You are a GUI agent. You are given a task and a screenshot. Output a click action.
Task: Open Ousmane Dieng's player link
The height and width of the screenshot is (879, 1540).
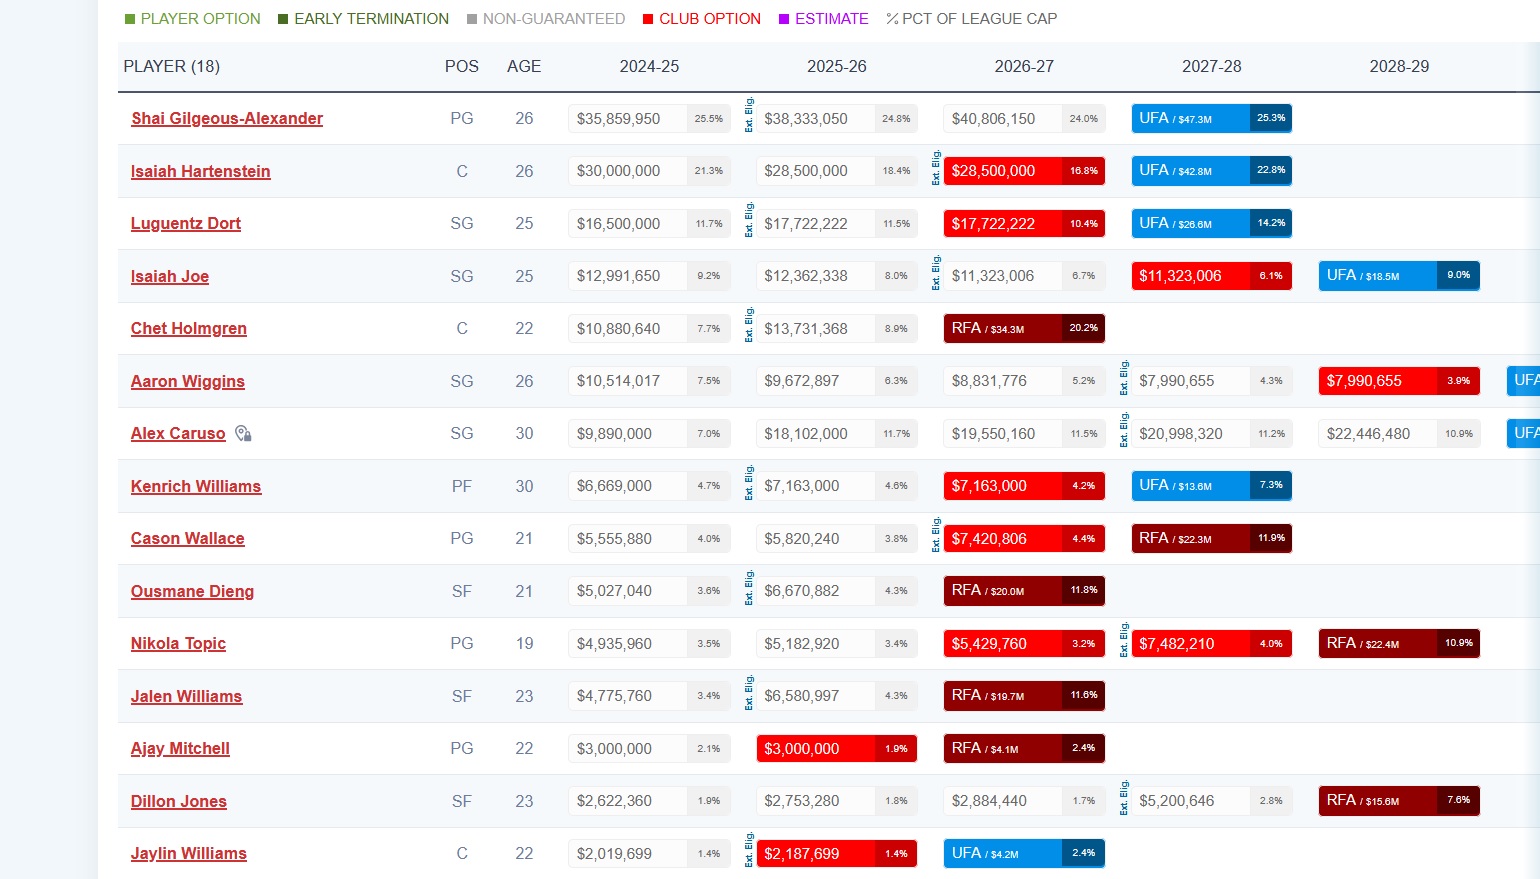192,591
